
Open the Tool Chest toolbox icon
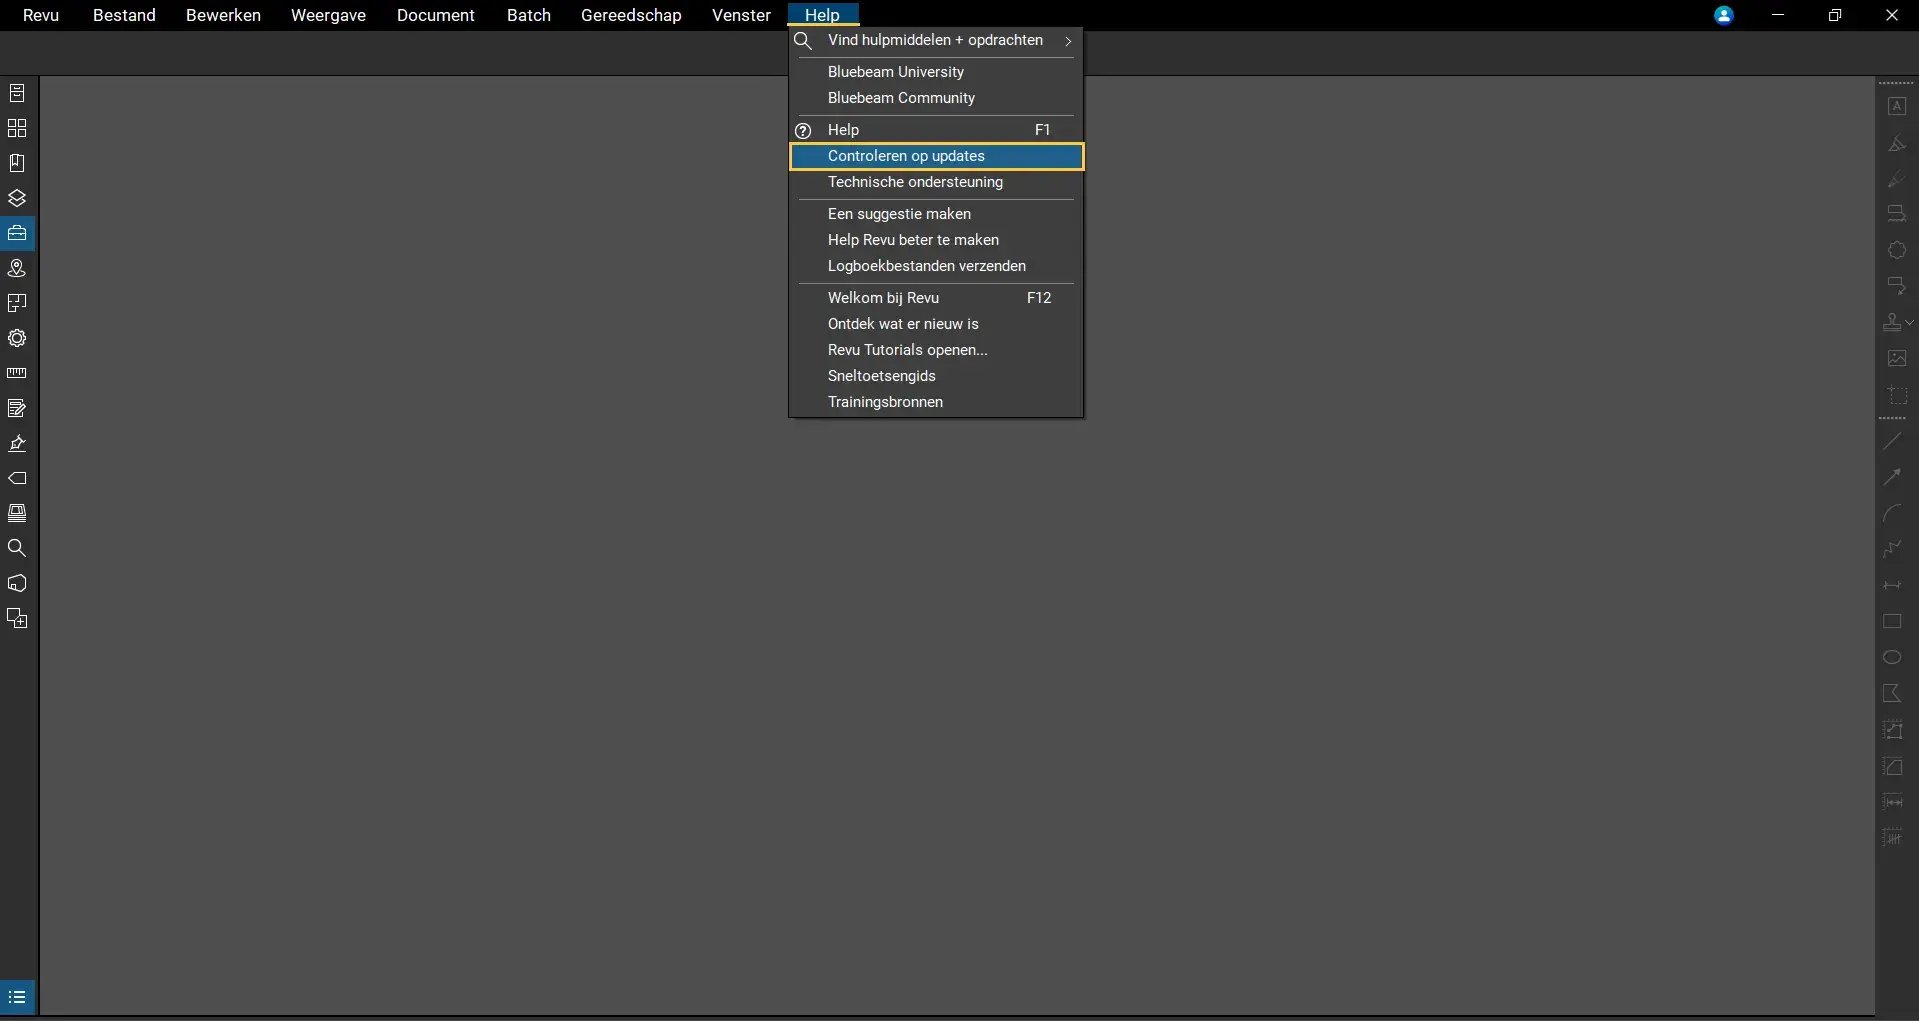17,233
